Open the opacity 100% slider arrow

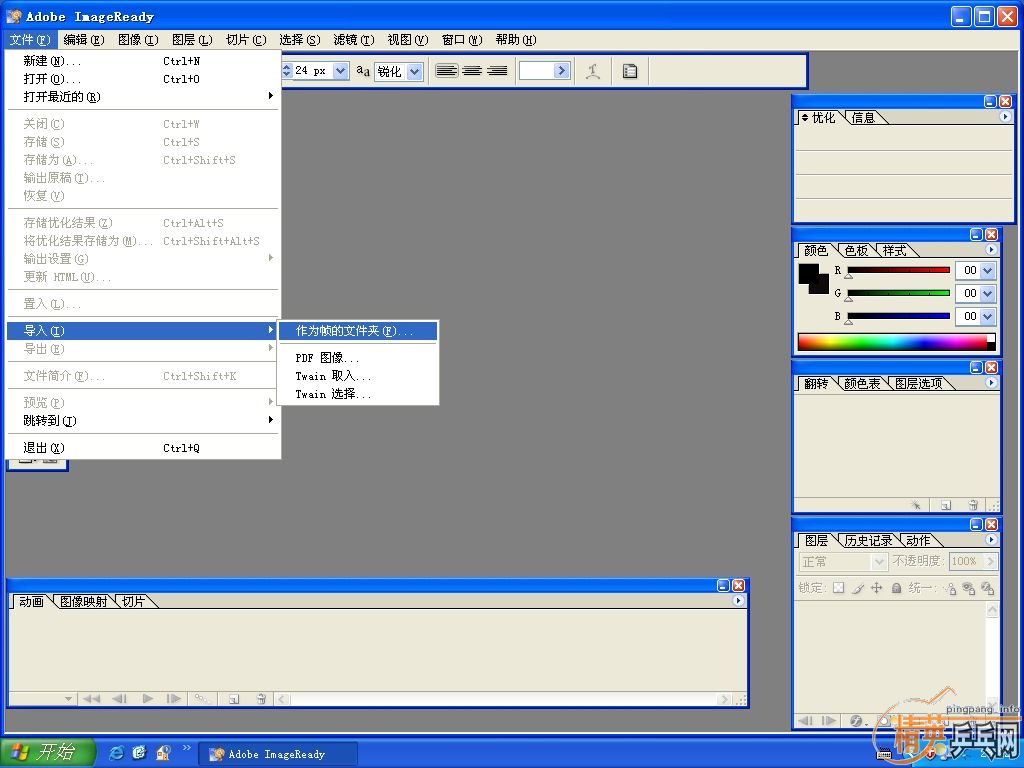click(991, 562)
